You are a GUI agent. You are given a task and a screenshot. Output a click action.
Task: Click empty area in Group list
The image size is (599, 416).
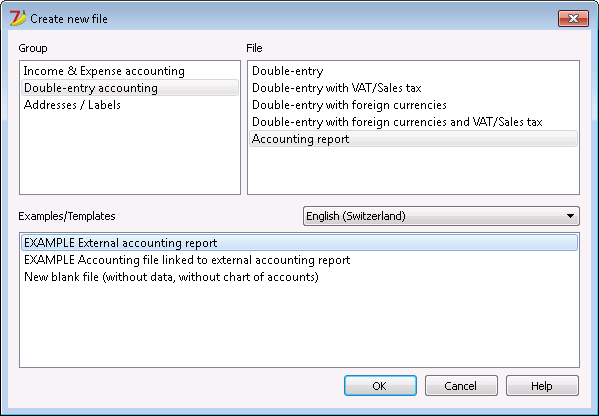[x=130, y=153]
